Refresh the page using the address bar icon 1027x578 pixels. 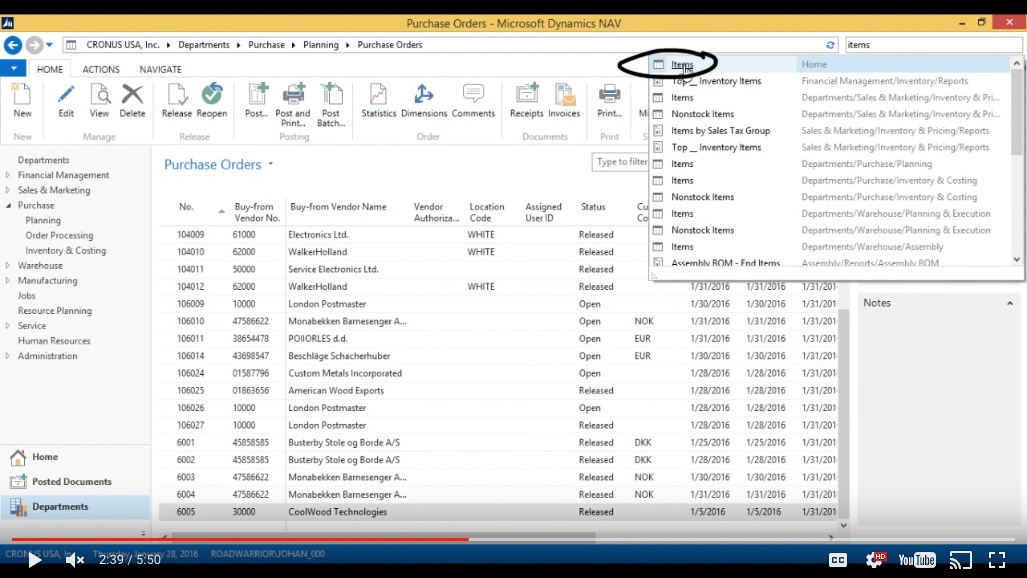[830, 45]
